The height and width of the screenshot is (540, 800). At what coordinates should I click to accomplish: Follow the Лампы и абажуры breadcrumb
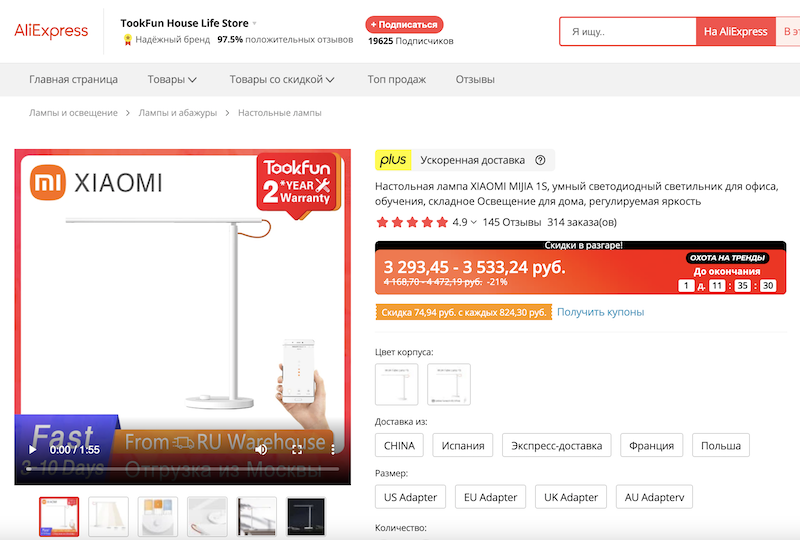tap(178, 113)
